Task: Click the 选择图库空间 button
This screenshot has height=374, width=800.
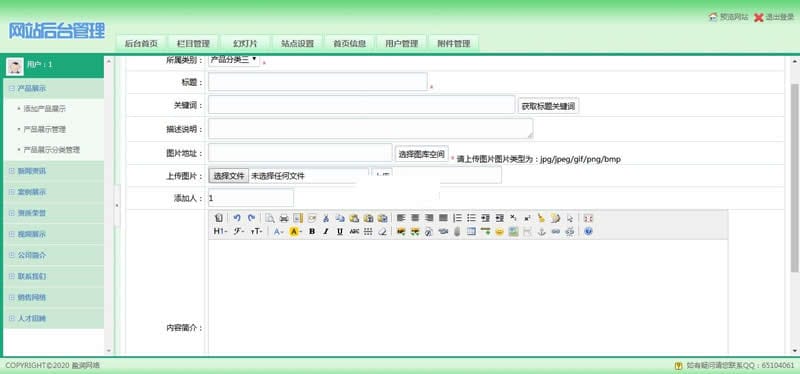Action: (421, 154)
